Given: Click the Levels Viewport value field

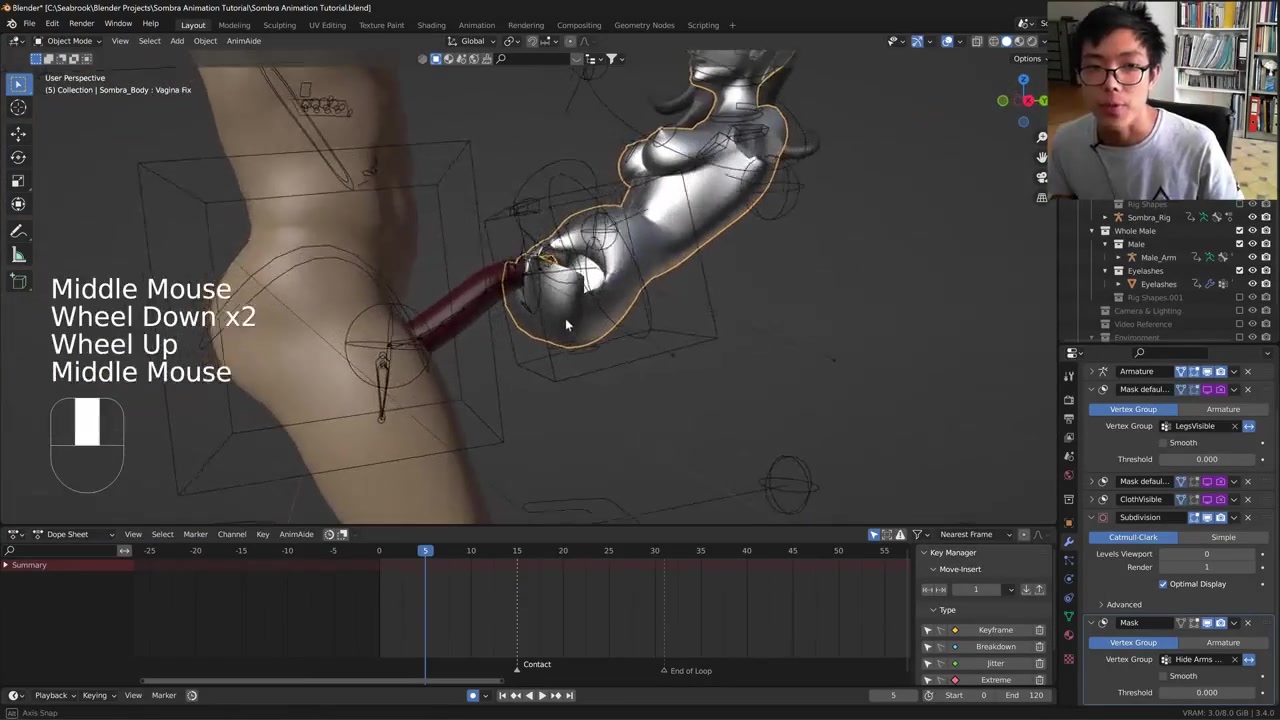Looking at the screenshot, I should (x=1206, y=554).
